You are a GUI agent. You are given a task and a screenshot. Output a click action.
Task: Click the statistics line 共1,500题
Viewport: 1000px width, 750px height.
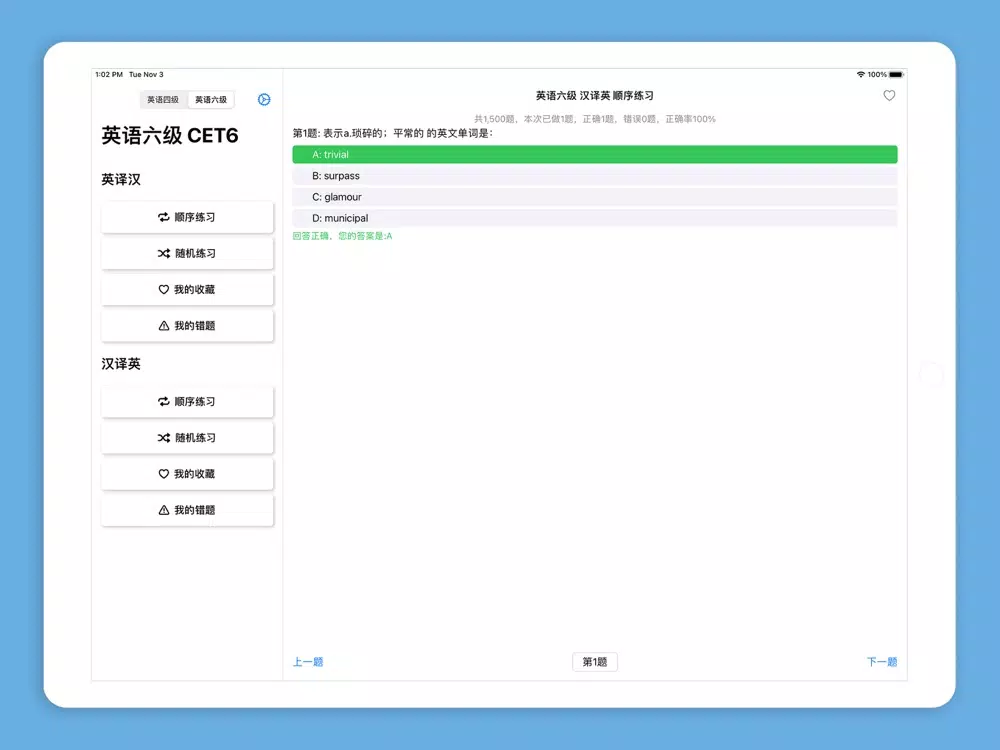[x=594, y=119]
